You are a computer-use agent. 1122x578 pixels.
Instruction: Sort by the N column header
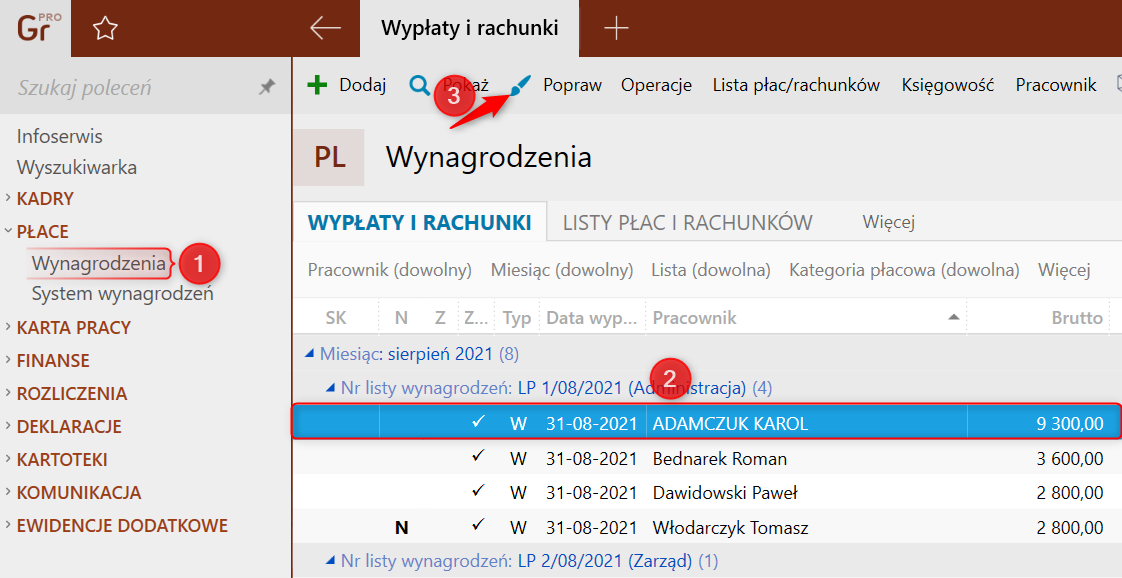pyautogui.click(x=401, y=318)
